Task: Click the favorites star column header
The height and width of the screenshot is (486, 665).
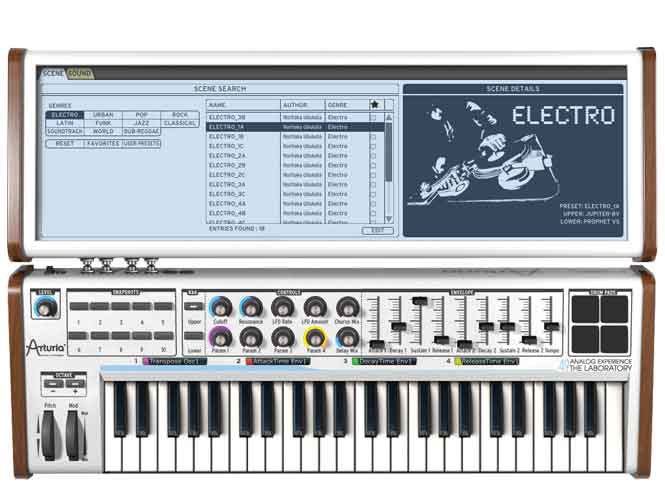Action: (374, 104)
